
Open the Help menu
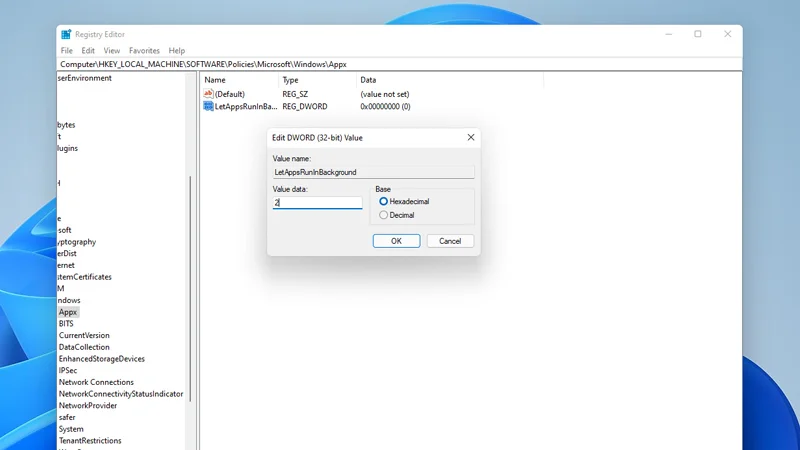177,51
